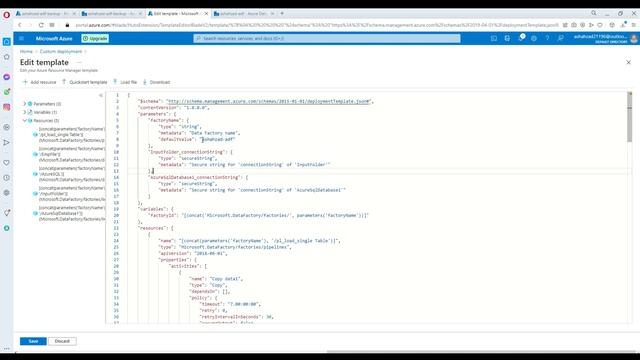Viewport: 640px width, 360px height.
Task: Open the Notifications bell
Action: pos(521,38)
